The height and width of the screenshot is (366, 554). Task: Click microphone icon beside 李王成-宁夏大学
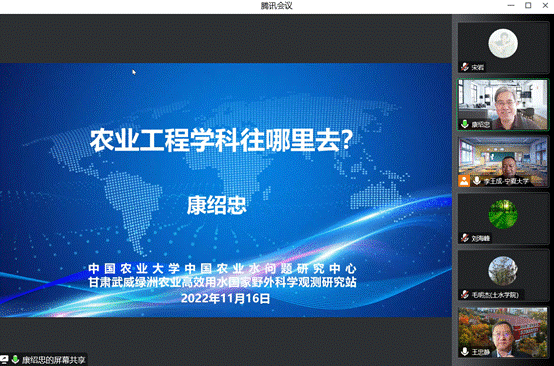click(x=477, y=181)
